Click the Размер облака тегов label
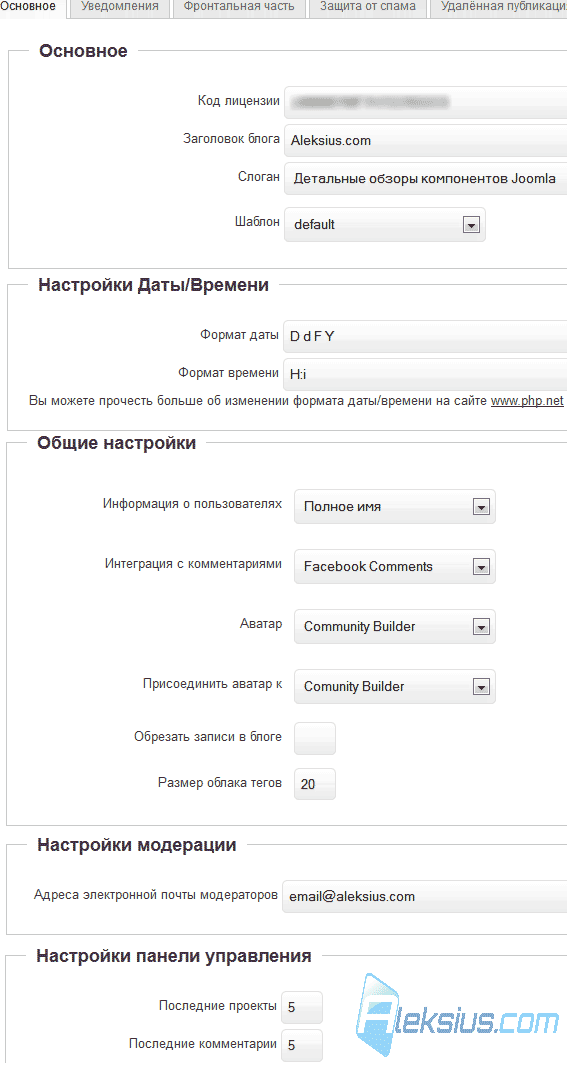Viewport: 567px width, 1068px height. point(219,783)
